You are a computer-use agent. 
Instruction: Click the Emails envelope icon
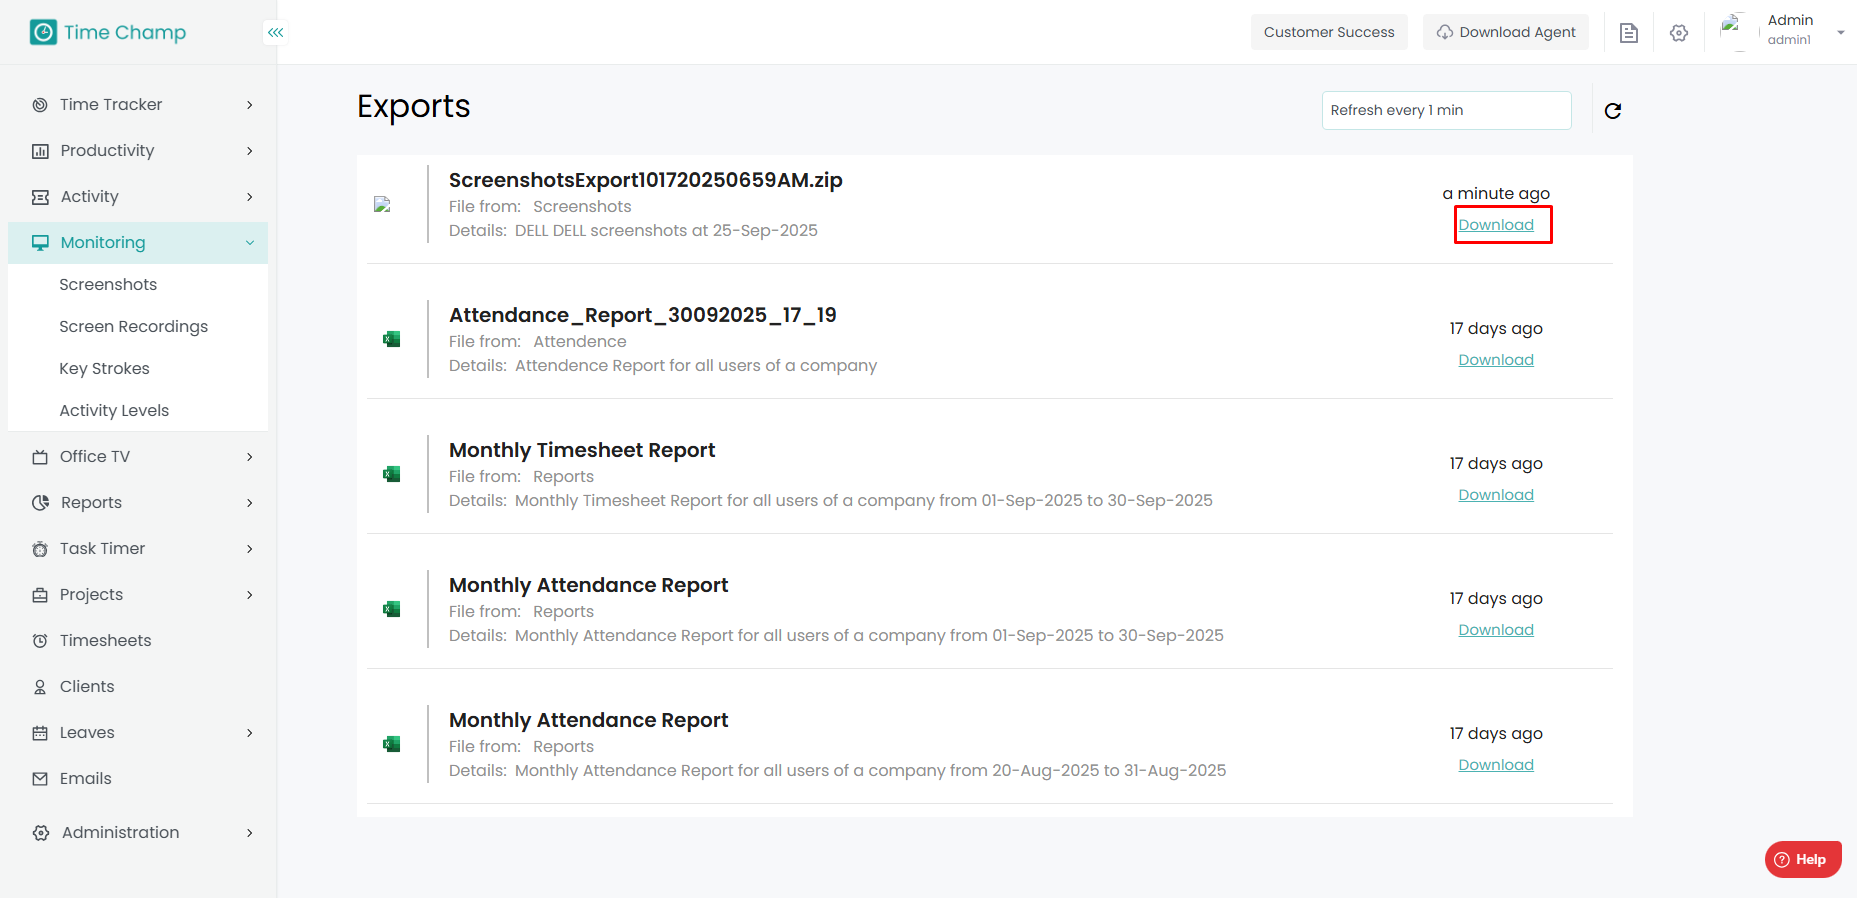40,779
